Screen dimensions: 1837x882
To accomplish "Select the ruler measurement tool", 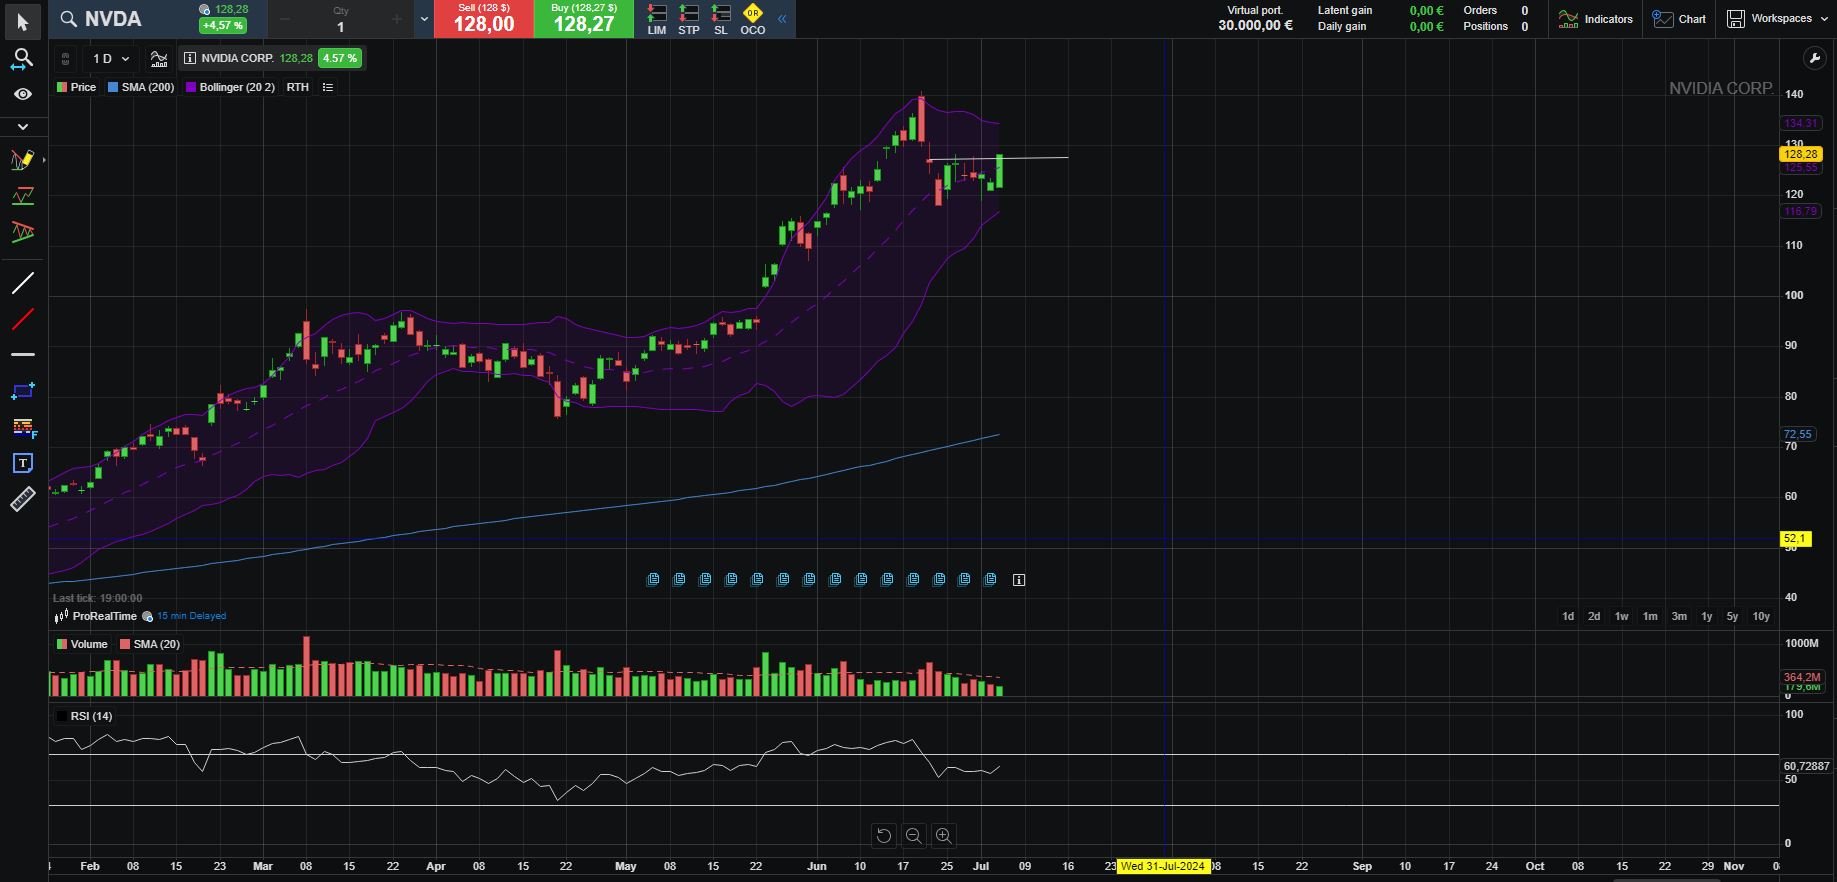I will coord(22,499).
